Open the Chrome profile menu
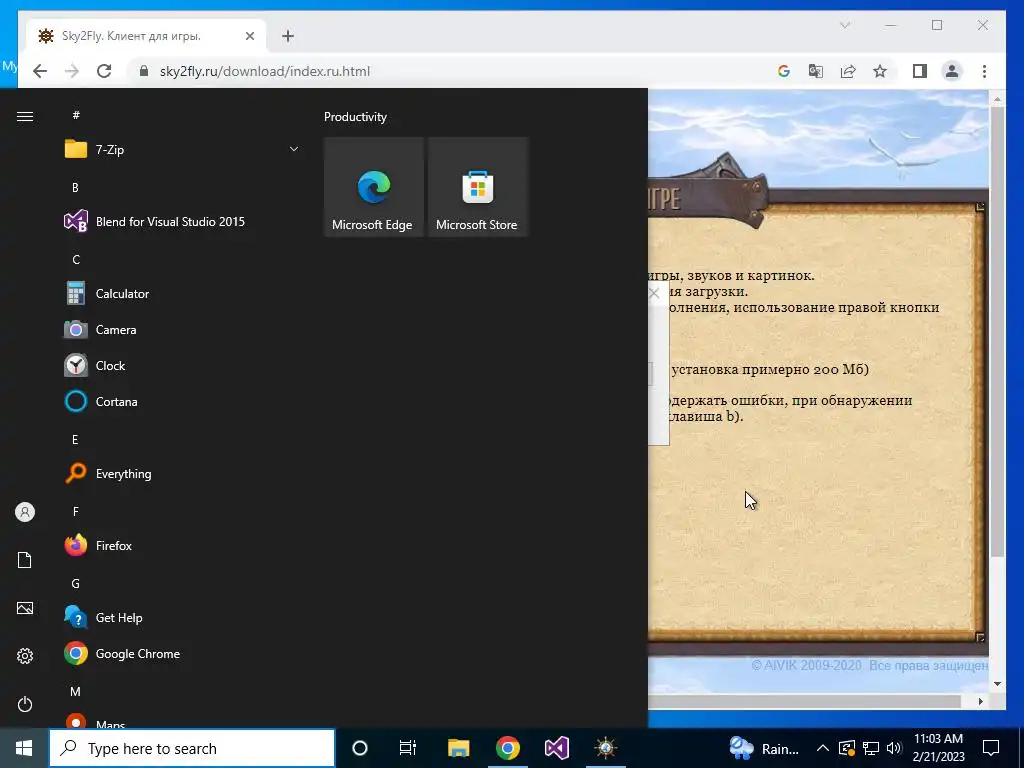The image size is (1024, 768). (x=952, y=71)
